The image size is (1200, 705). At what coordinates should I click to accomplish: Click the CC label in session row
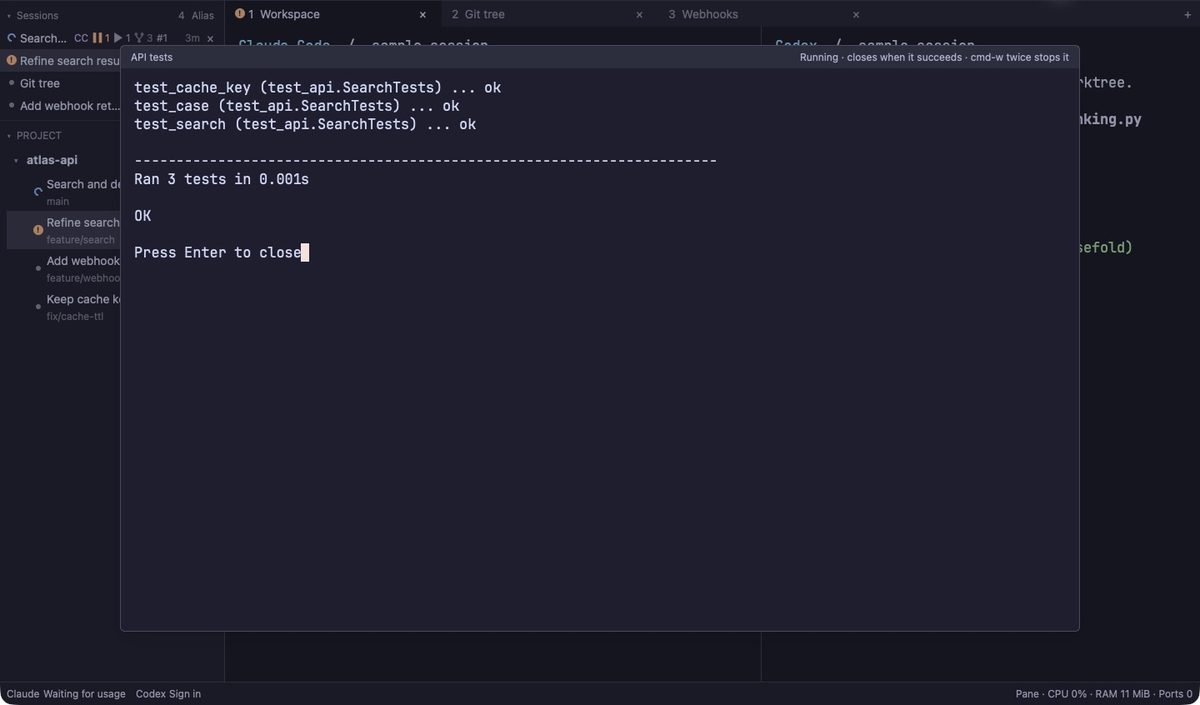(81, 38)
